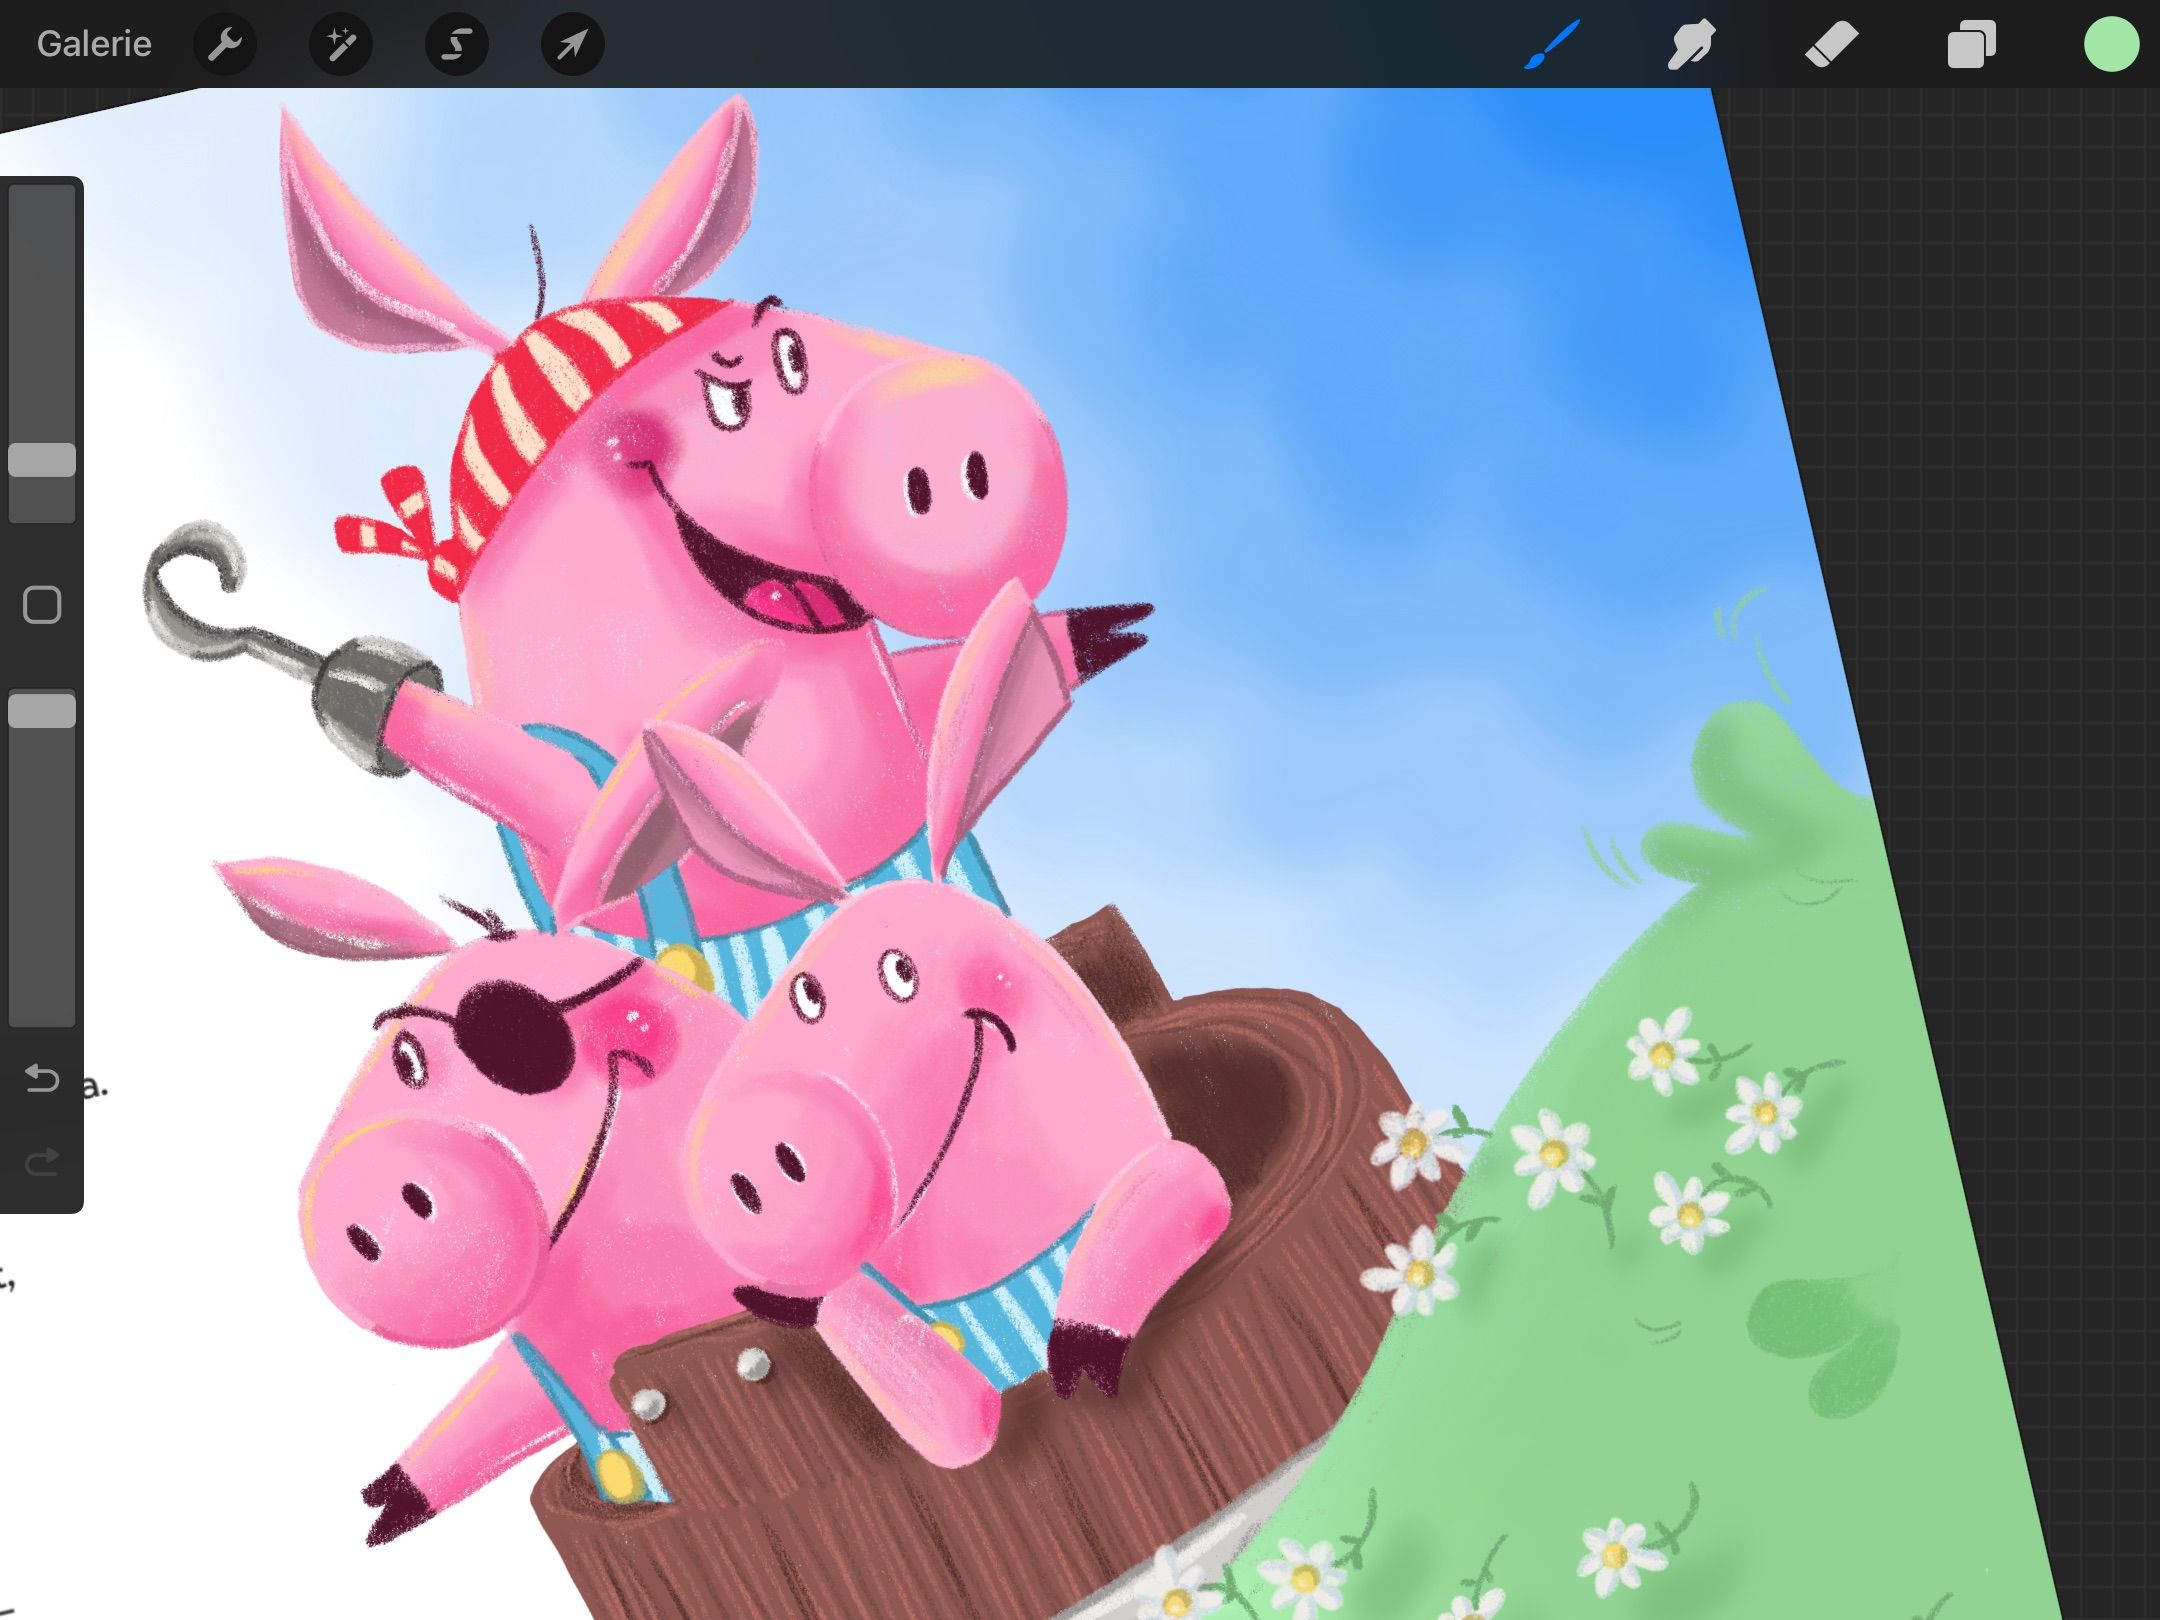2160x1620 pixels.
Task: Select the Brush tool
Action: [x=1552, y=44]
